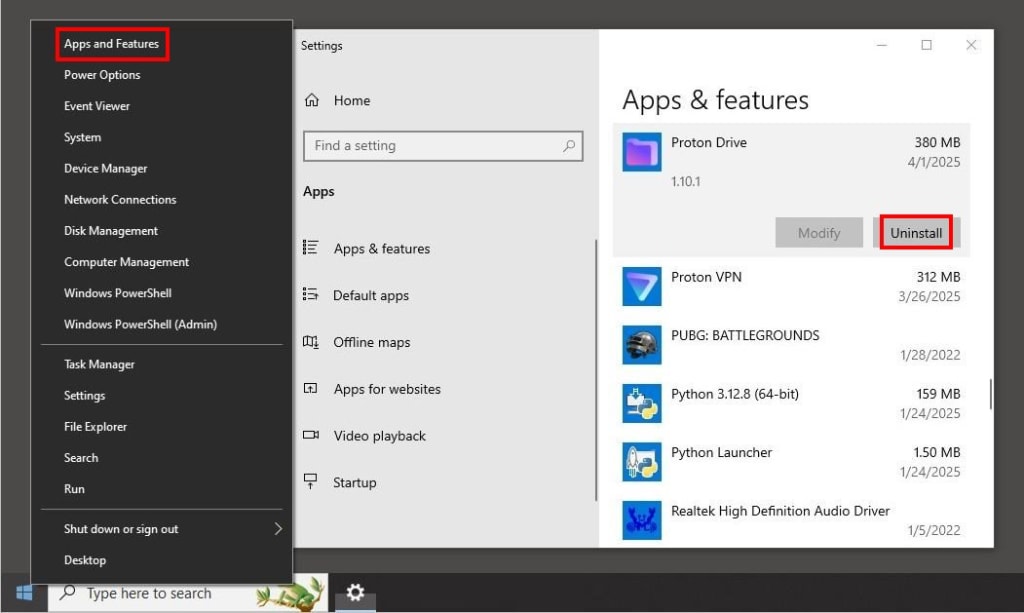Click the magnifier icon in Find a setting
Screen dimensions: 1024x613
click(x=569, y=146)
